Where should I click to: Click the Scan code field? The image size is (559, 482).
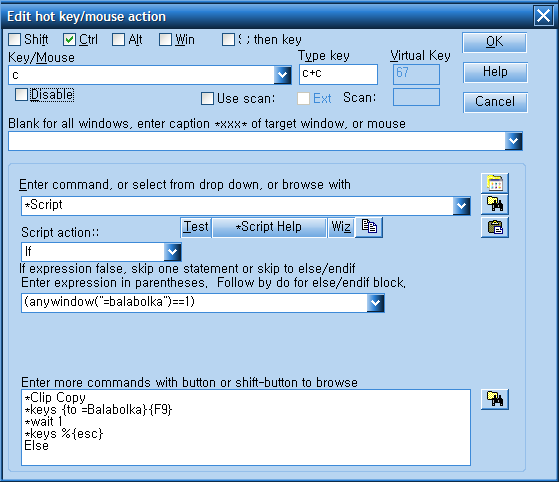(416, 97)
